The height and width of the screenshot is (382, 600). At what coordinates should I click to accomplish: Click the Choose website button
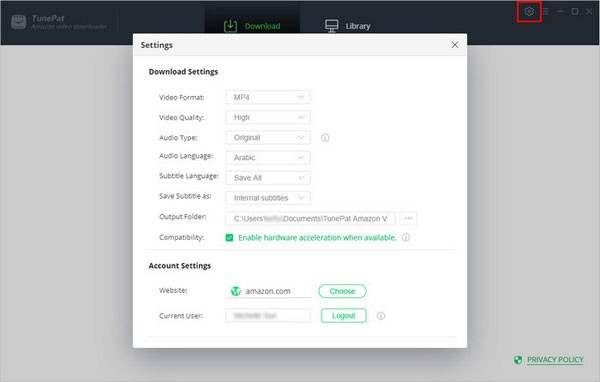point(342,291)
